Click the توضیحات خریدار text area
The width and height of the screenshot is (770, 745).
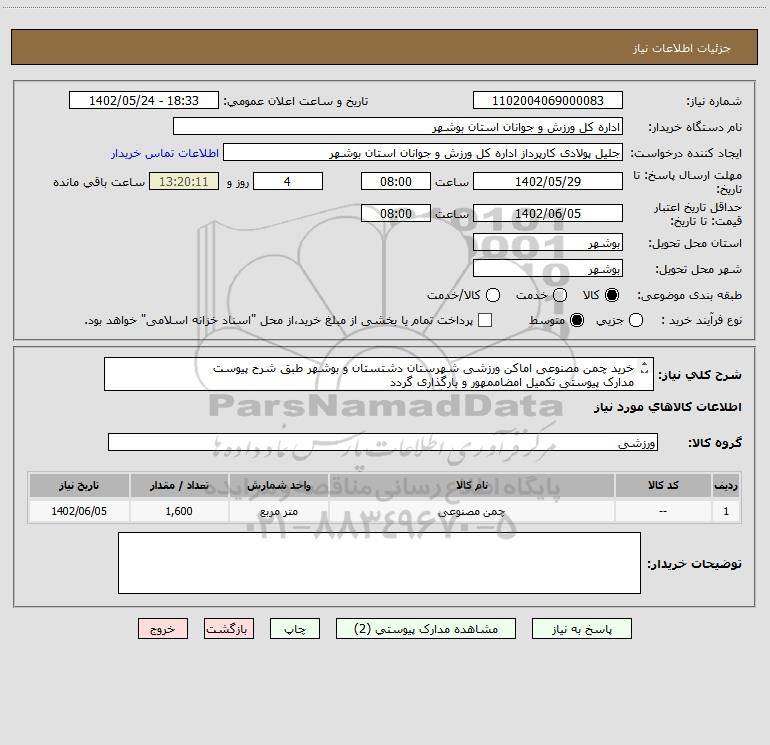(379, 563)
